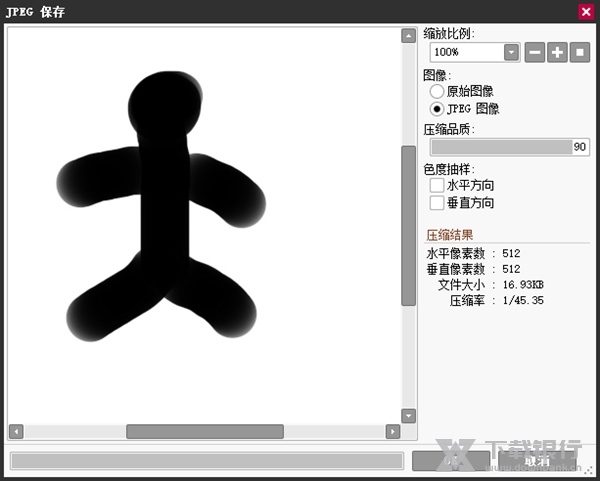Close the JPEG 保存 dialog

pyautogui.click(x=586, y=11)
